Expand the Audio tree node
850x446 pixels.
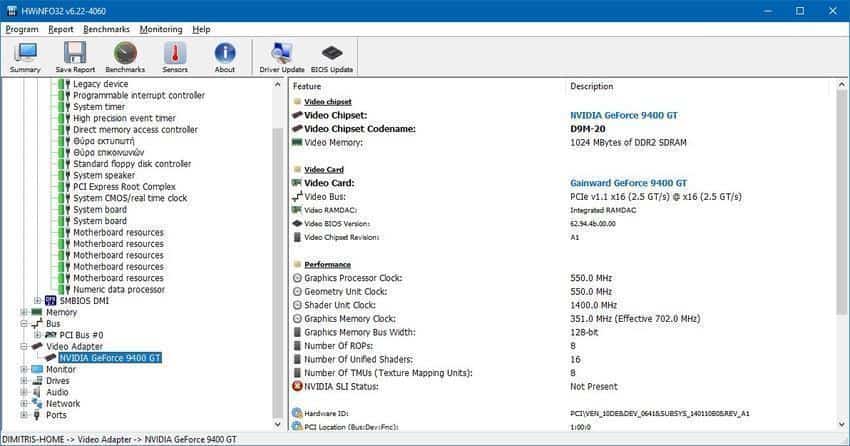point(24,392)
